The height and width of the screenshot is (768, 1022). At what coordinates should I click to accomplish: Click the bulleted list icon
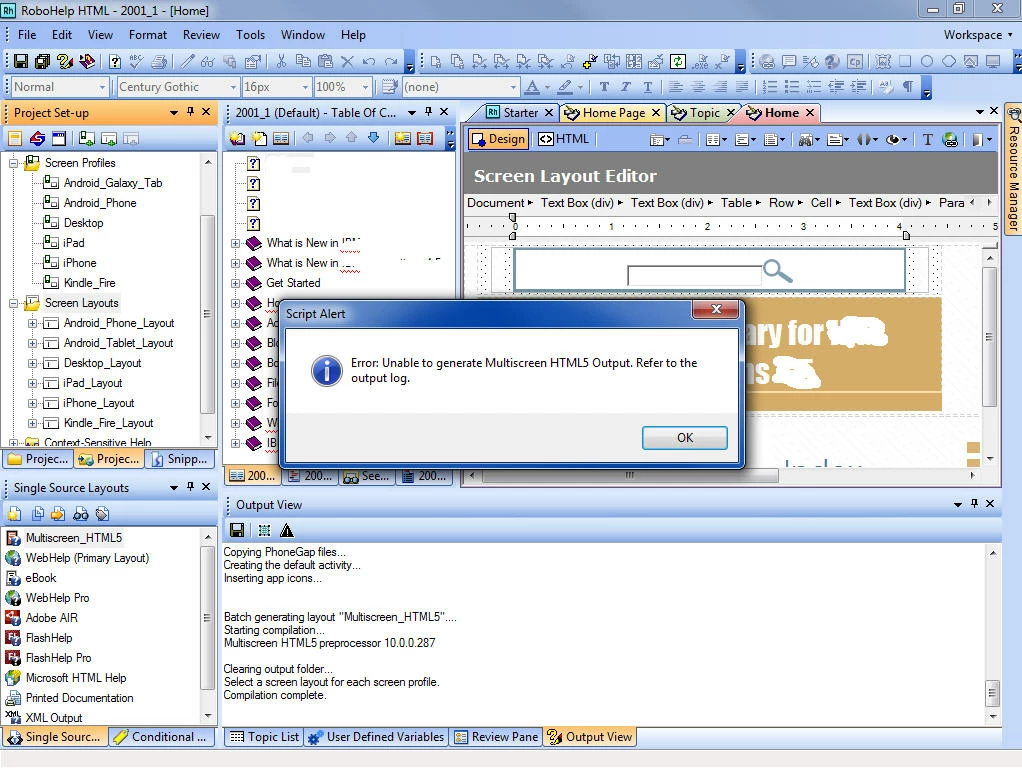(x=792, y=87)
